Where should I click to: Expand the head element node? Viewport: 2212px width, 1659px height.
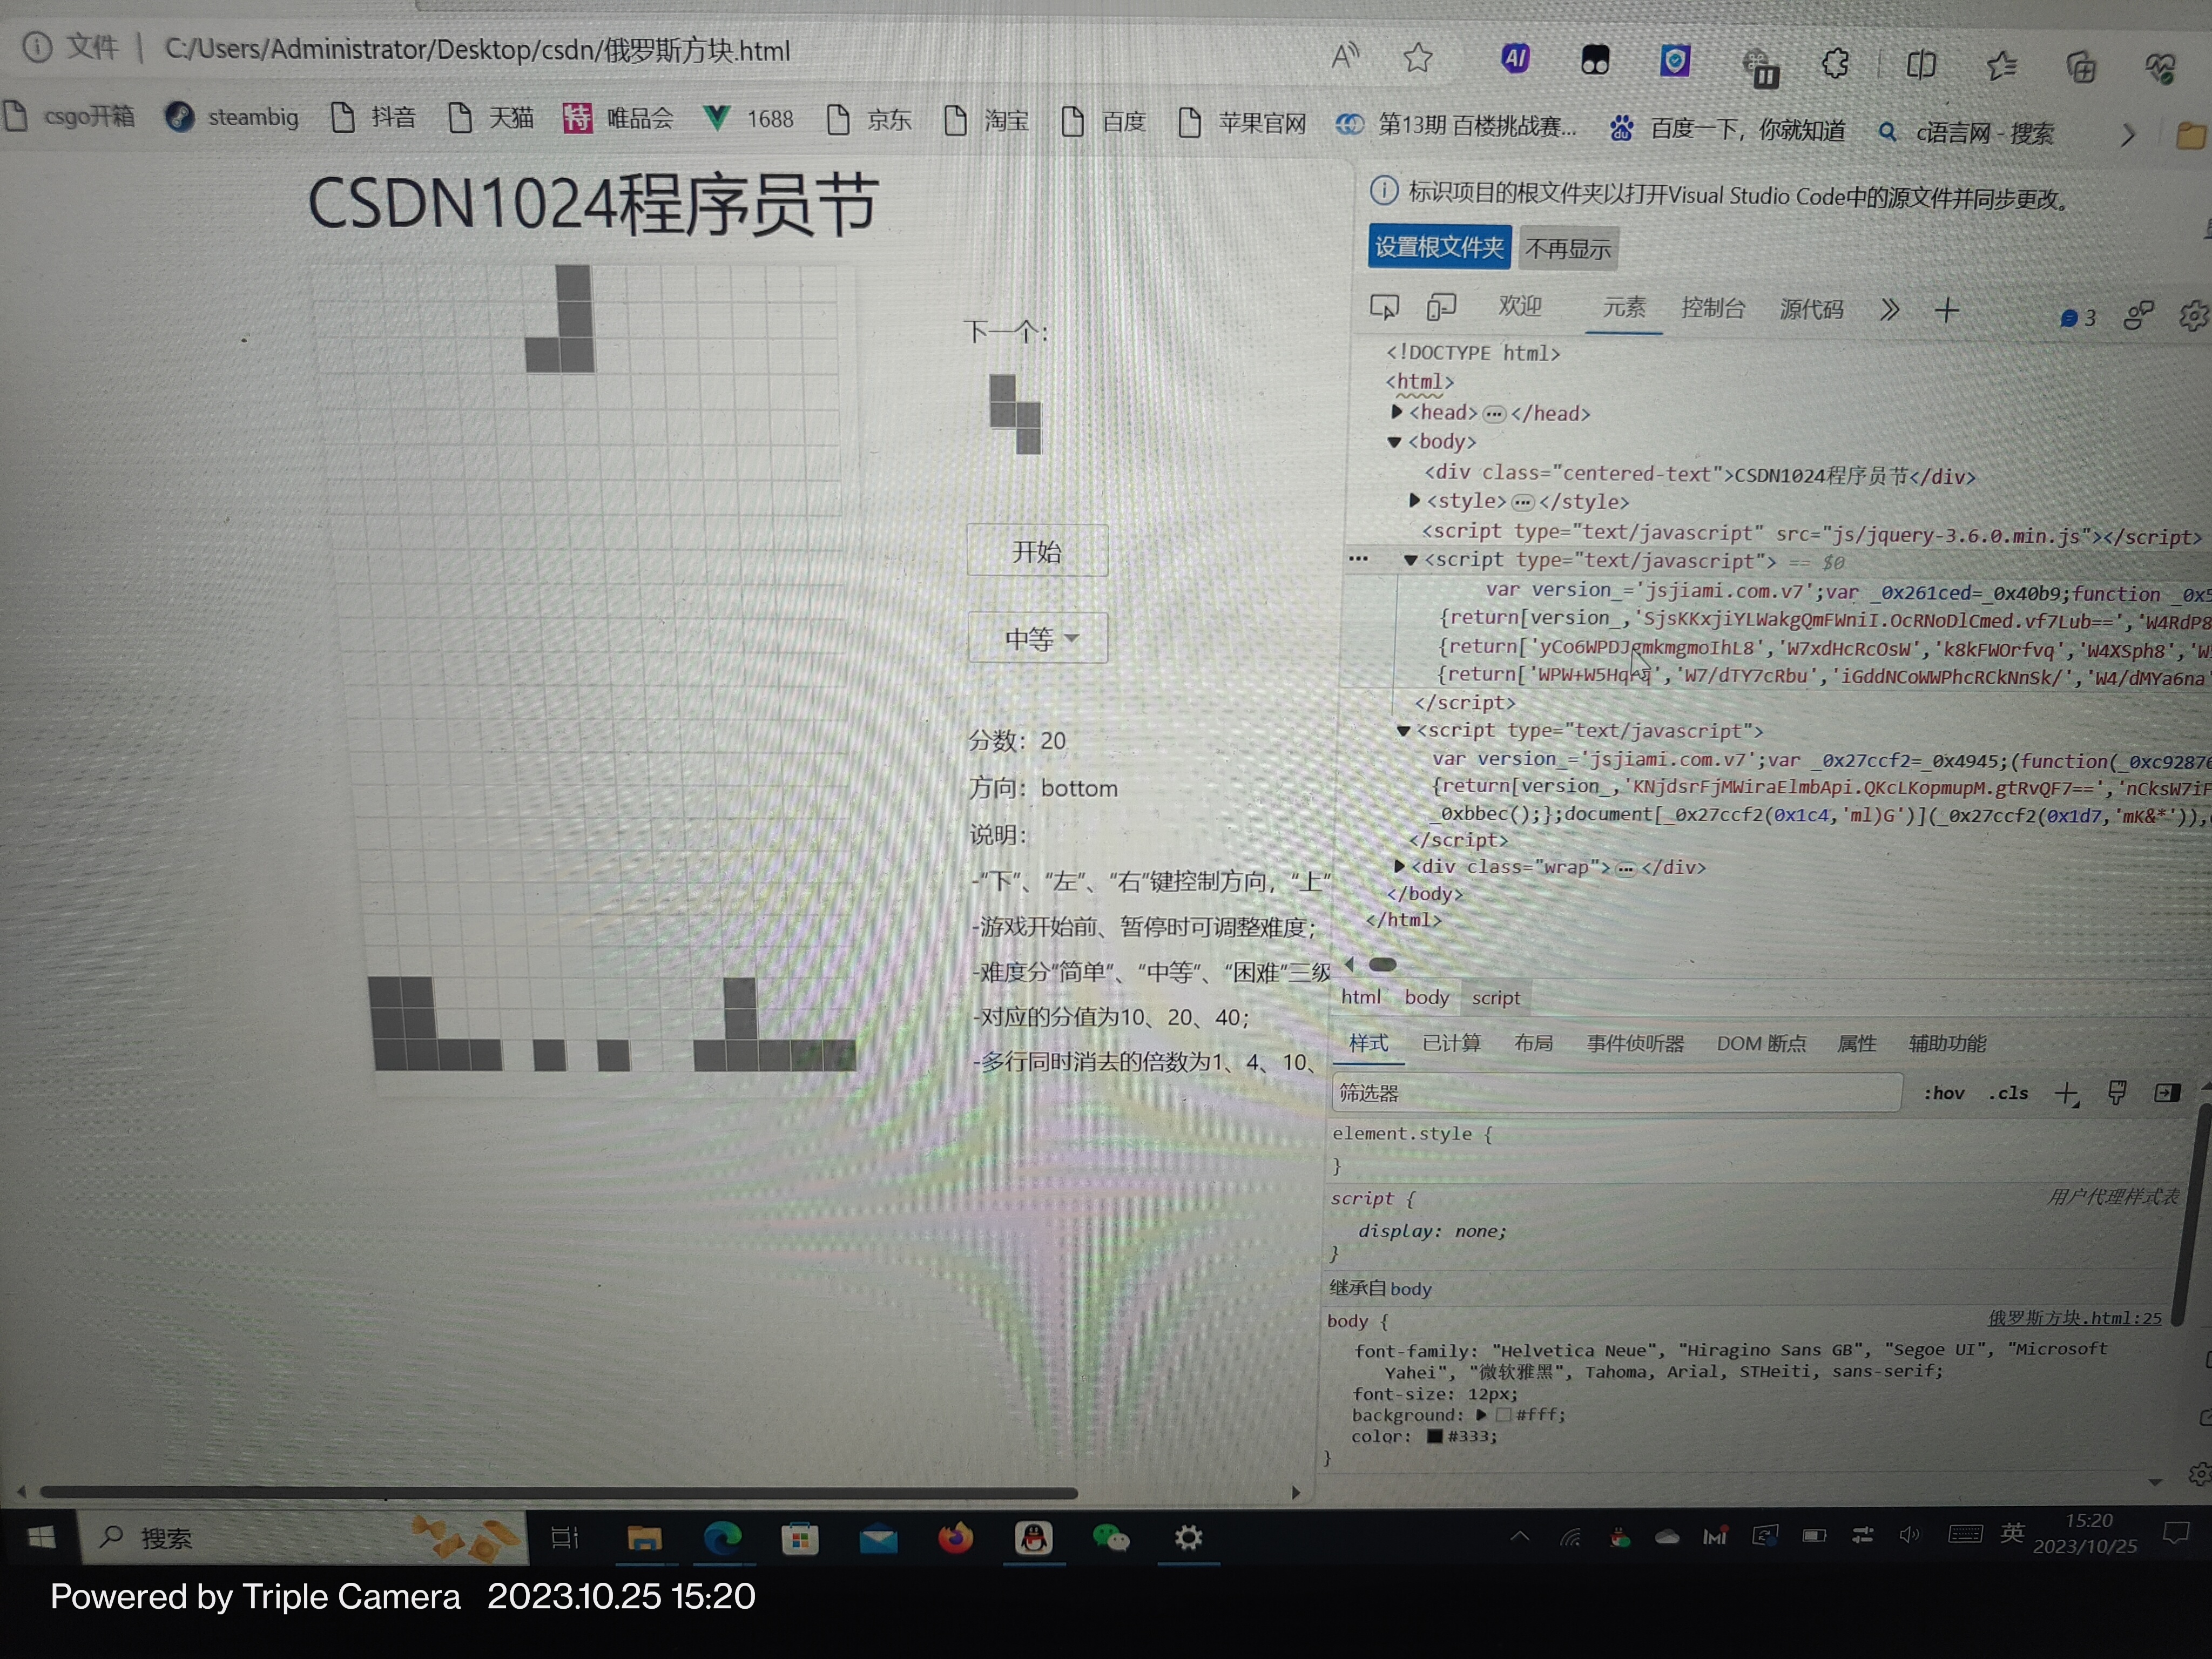click(1397, 412)
